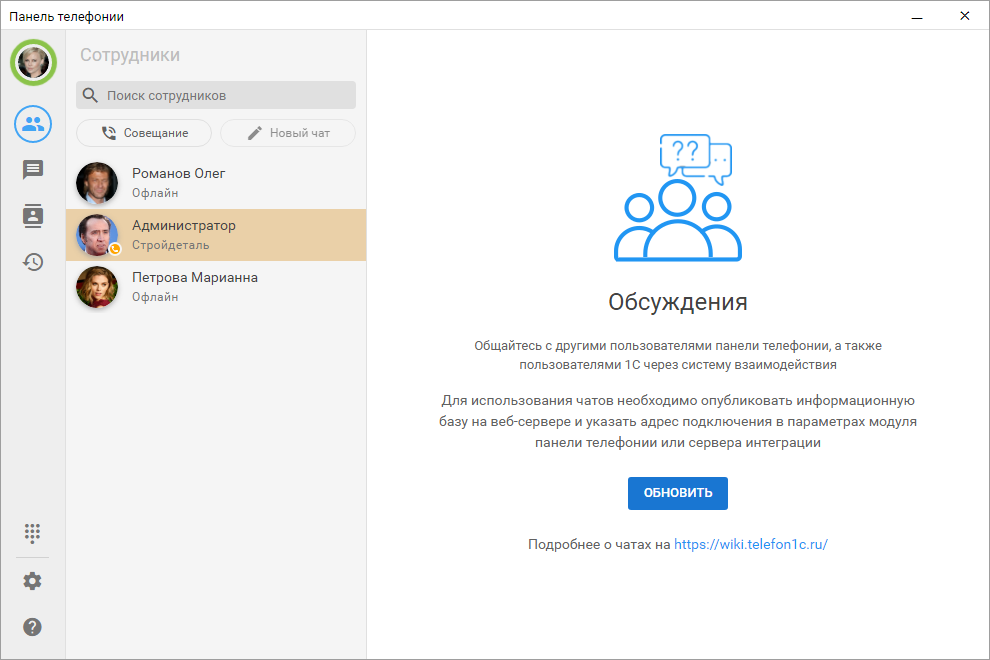Screen dimensions: 990x660
Task: Click the help question mark icon
Action: (x=33, y=627)
